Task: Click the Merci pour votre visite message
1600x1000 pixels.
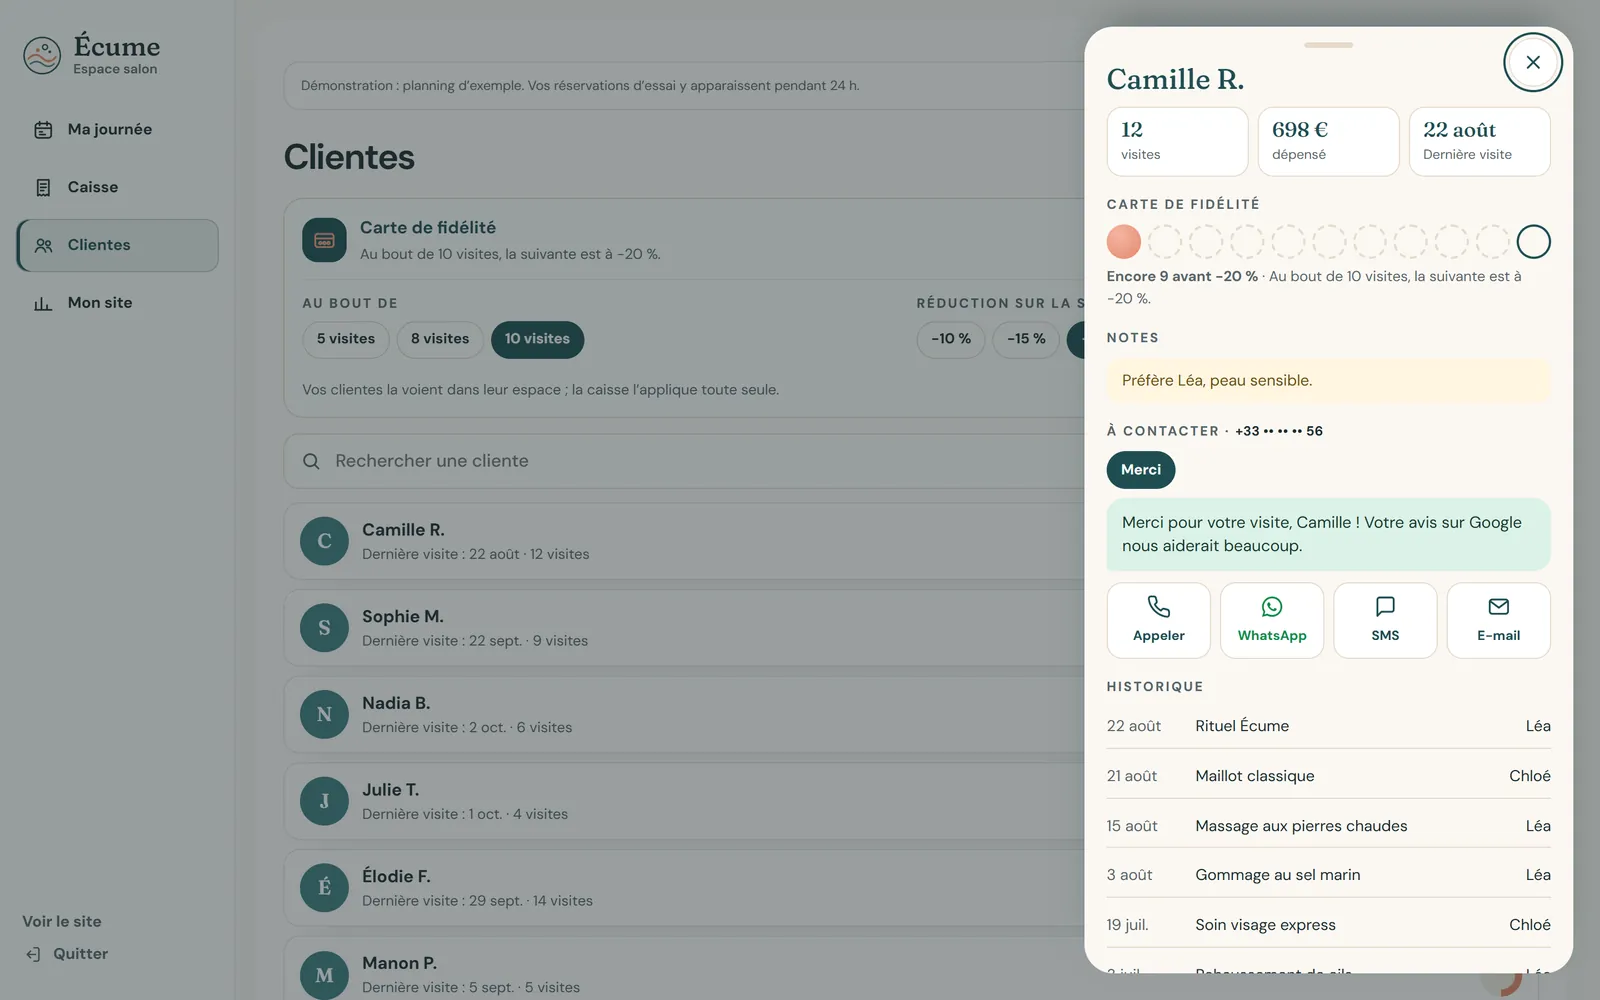Action: pos(1328,535)
